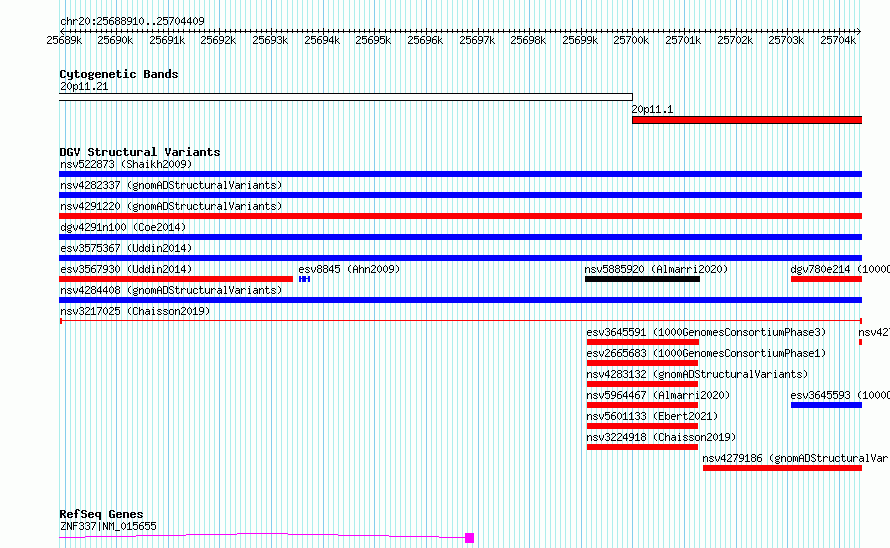Screen dimensions: 890x548
Task: Select the black nsv5885920 (Almarri2020) bar
Action: click(x=642, y=279)
